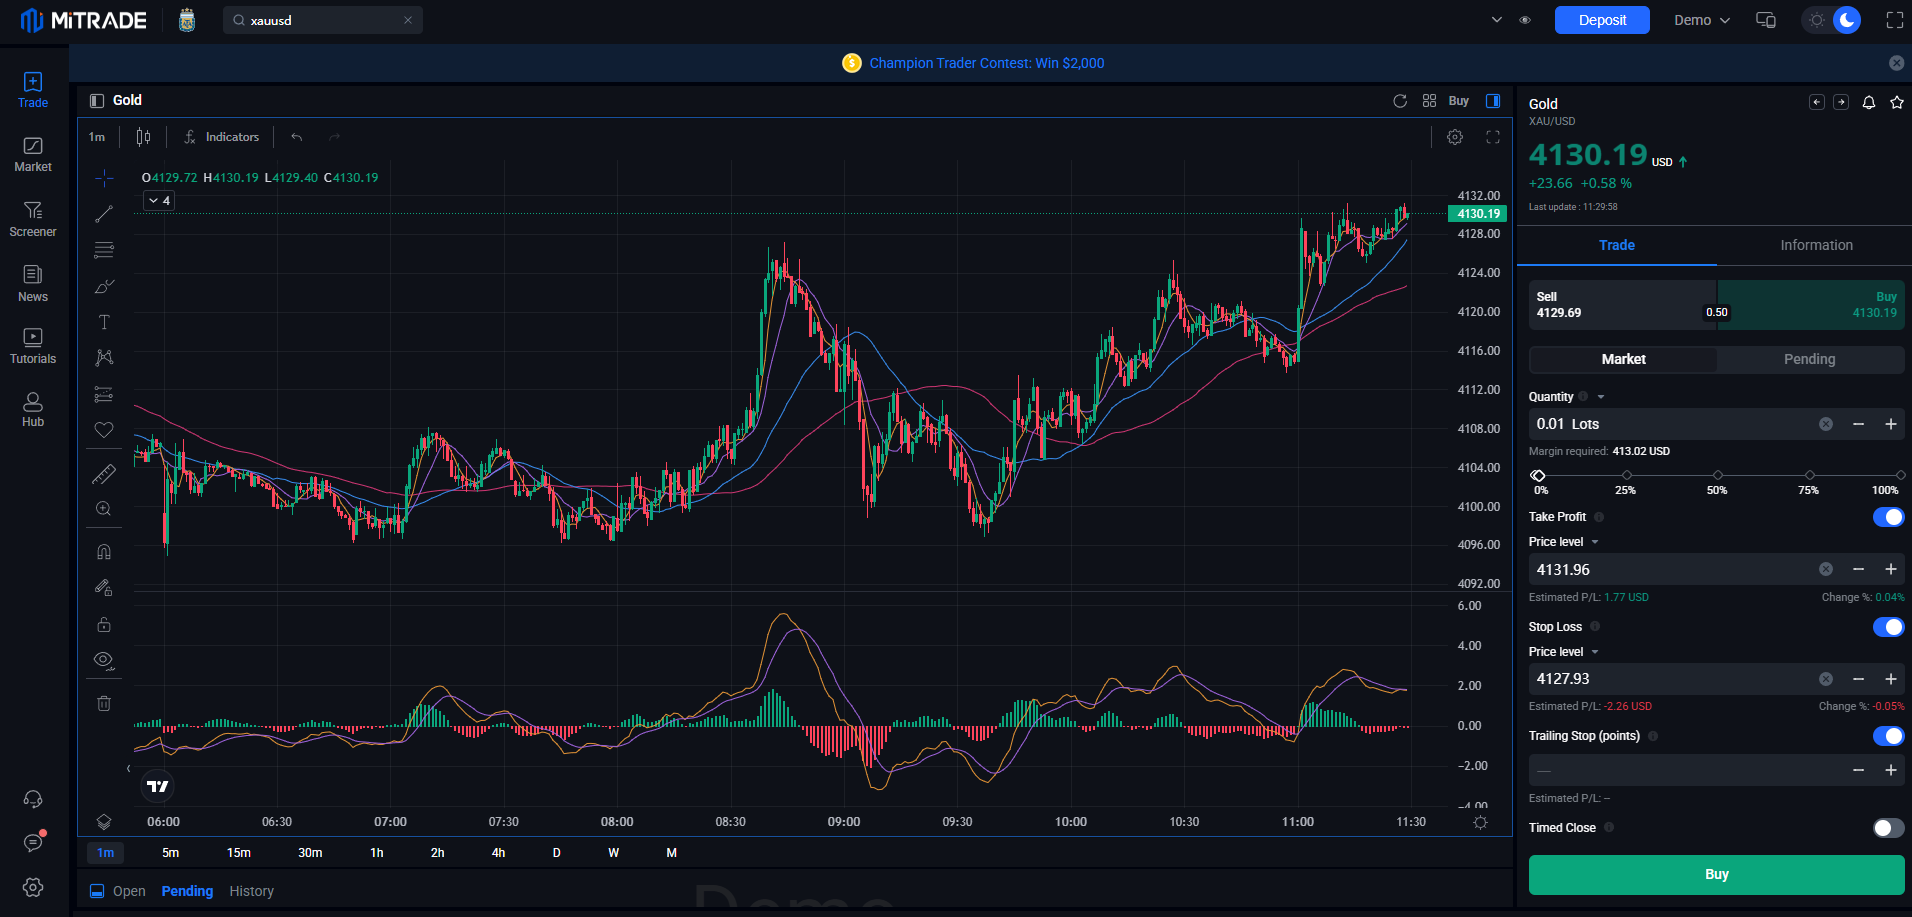Open Tutorials in sidebar

coord(33,346)
